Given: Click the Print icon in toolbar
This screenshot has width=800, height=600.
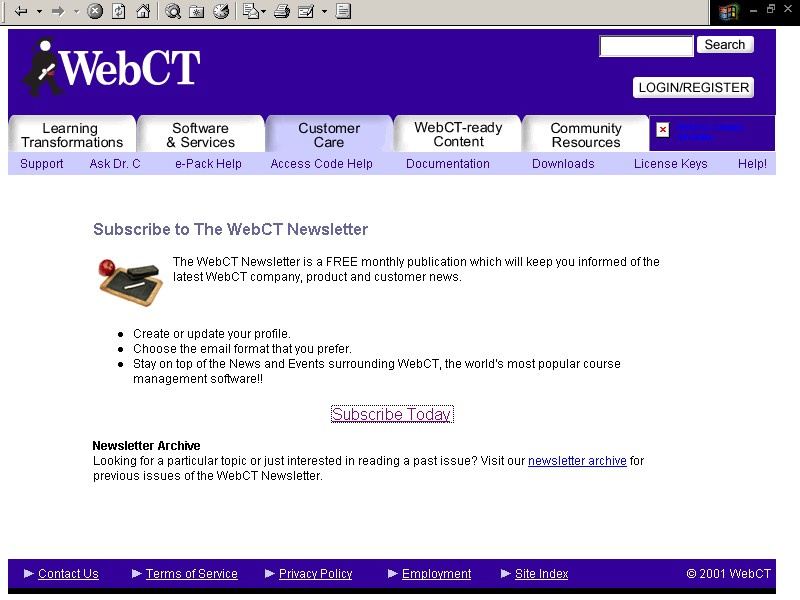Looking at the screenshot, I should (282, 11).
